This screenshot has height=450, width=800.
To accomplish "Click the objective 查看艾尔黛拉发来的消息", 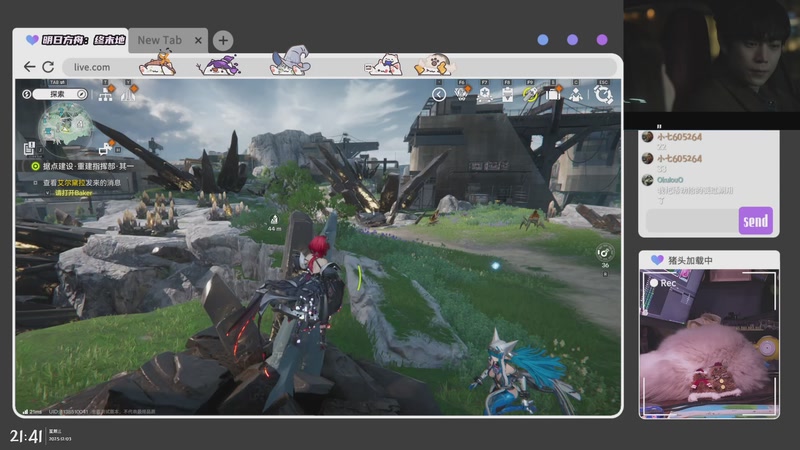I will pos(82,183).
